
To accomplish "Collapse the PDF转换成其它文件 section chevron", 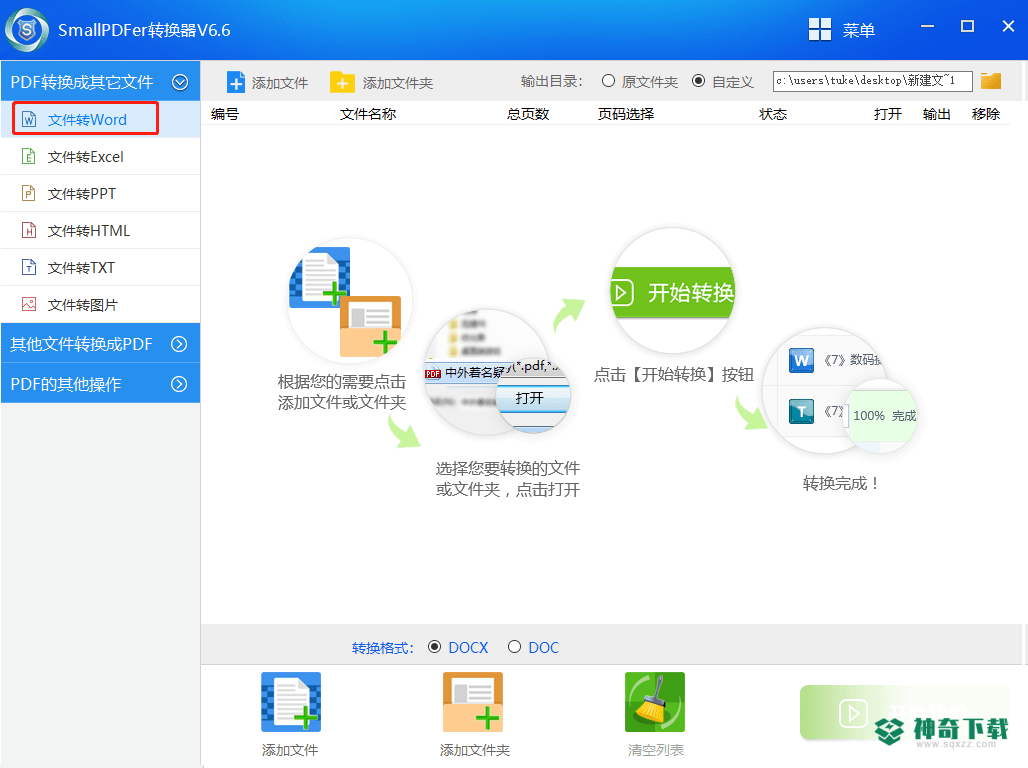I will [x=180, y=82].
